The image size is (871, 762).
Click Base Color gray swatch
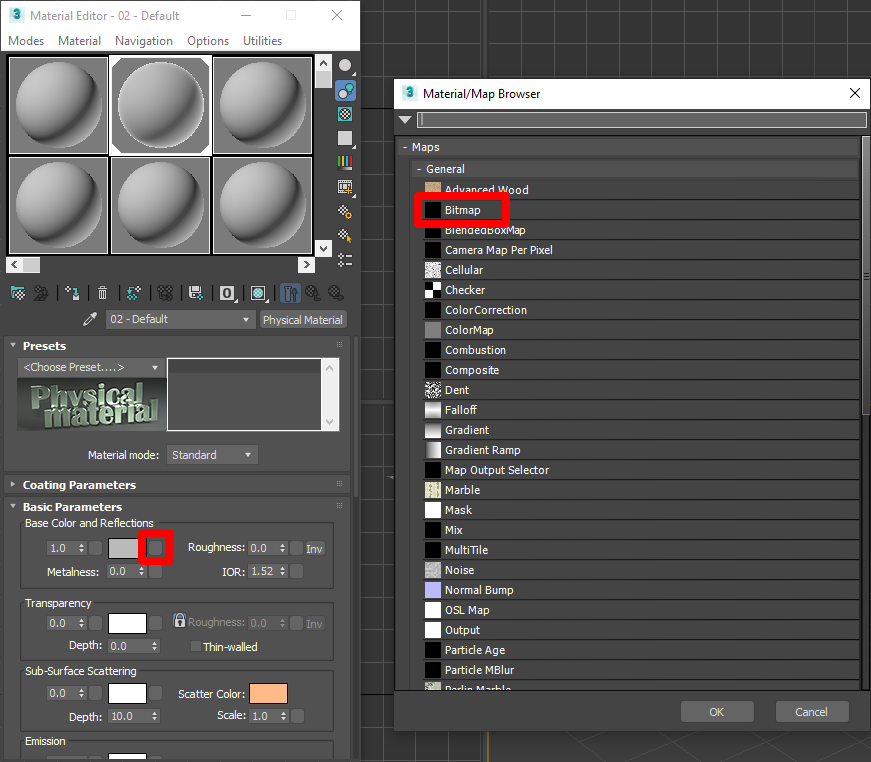point(124,548)
